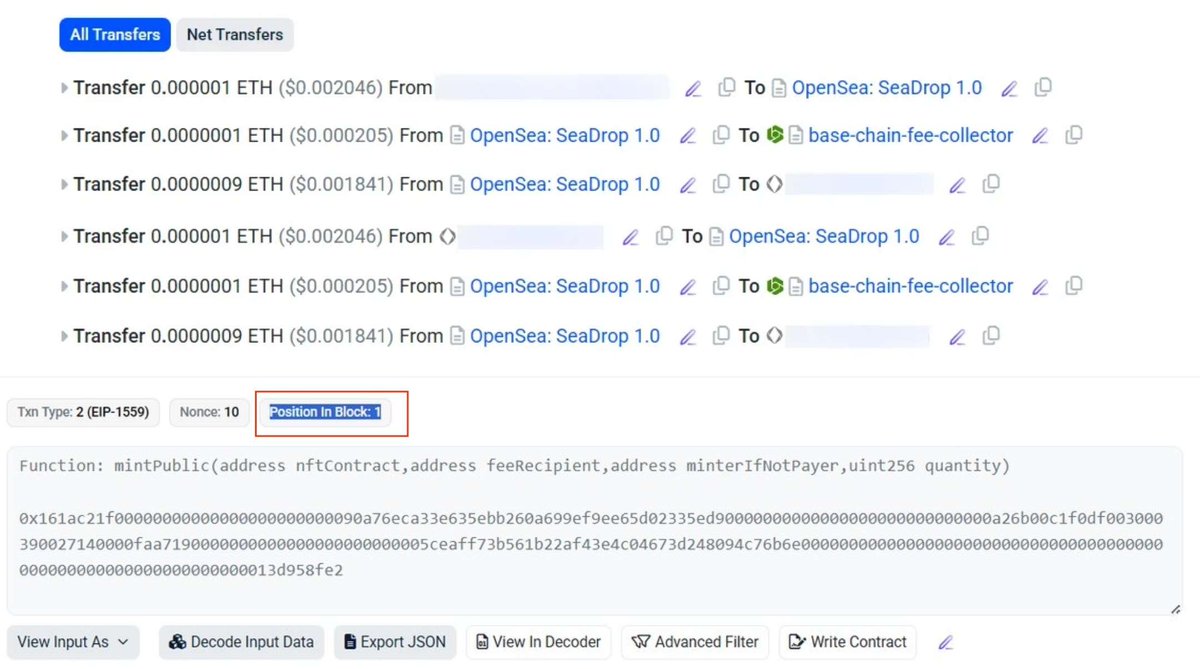This screenshot has height=669, width=1200.
Task: Open OpenSea: SeaDrop 1.0 sender in second row
Action: point(565,135)
